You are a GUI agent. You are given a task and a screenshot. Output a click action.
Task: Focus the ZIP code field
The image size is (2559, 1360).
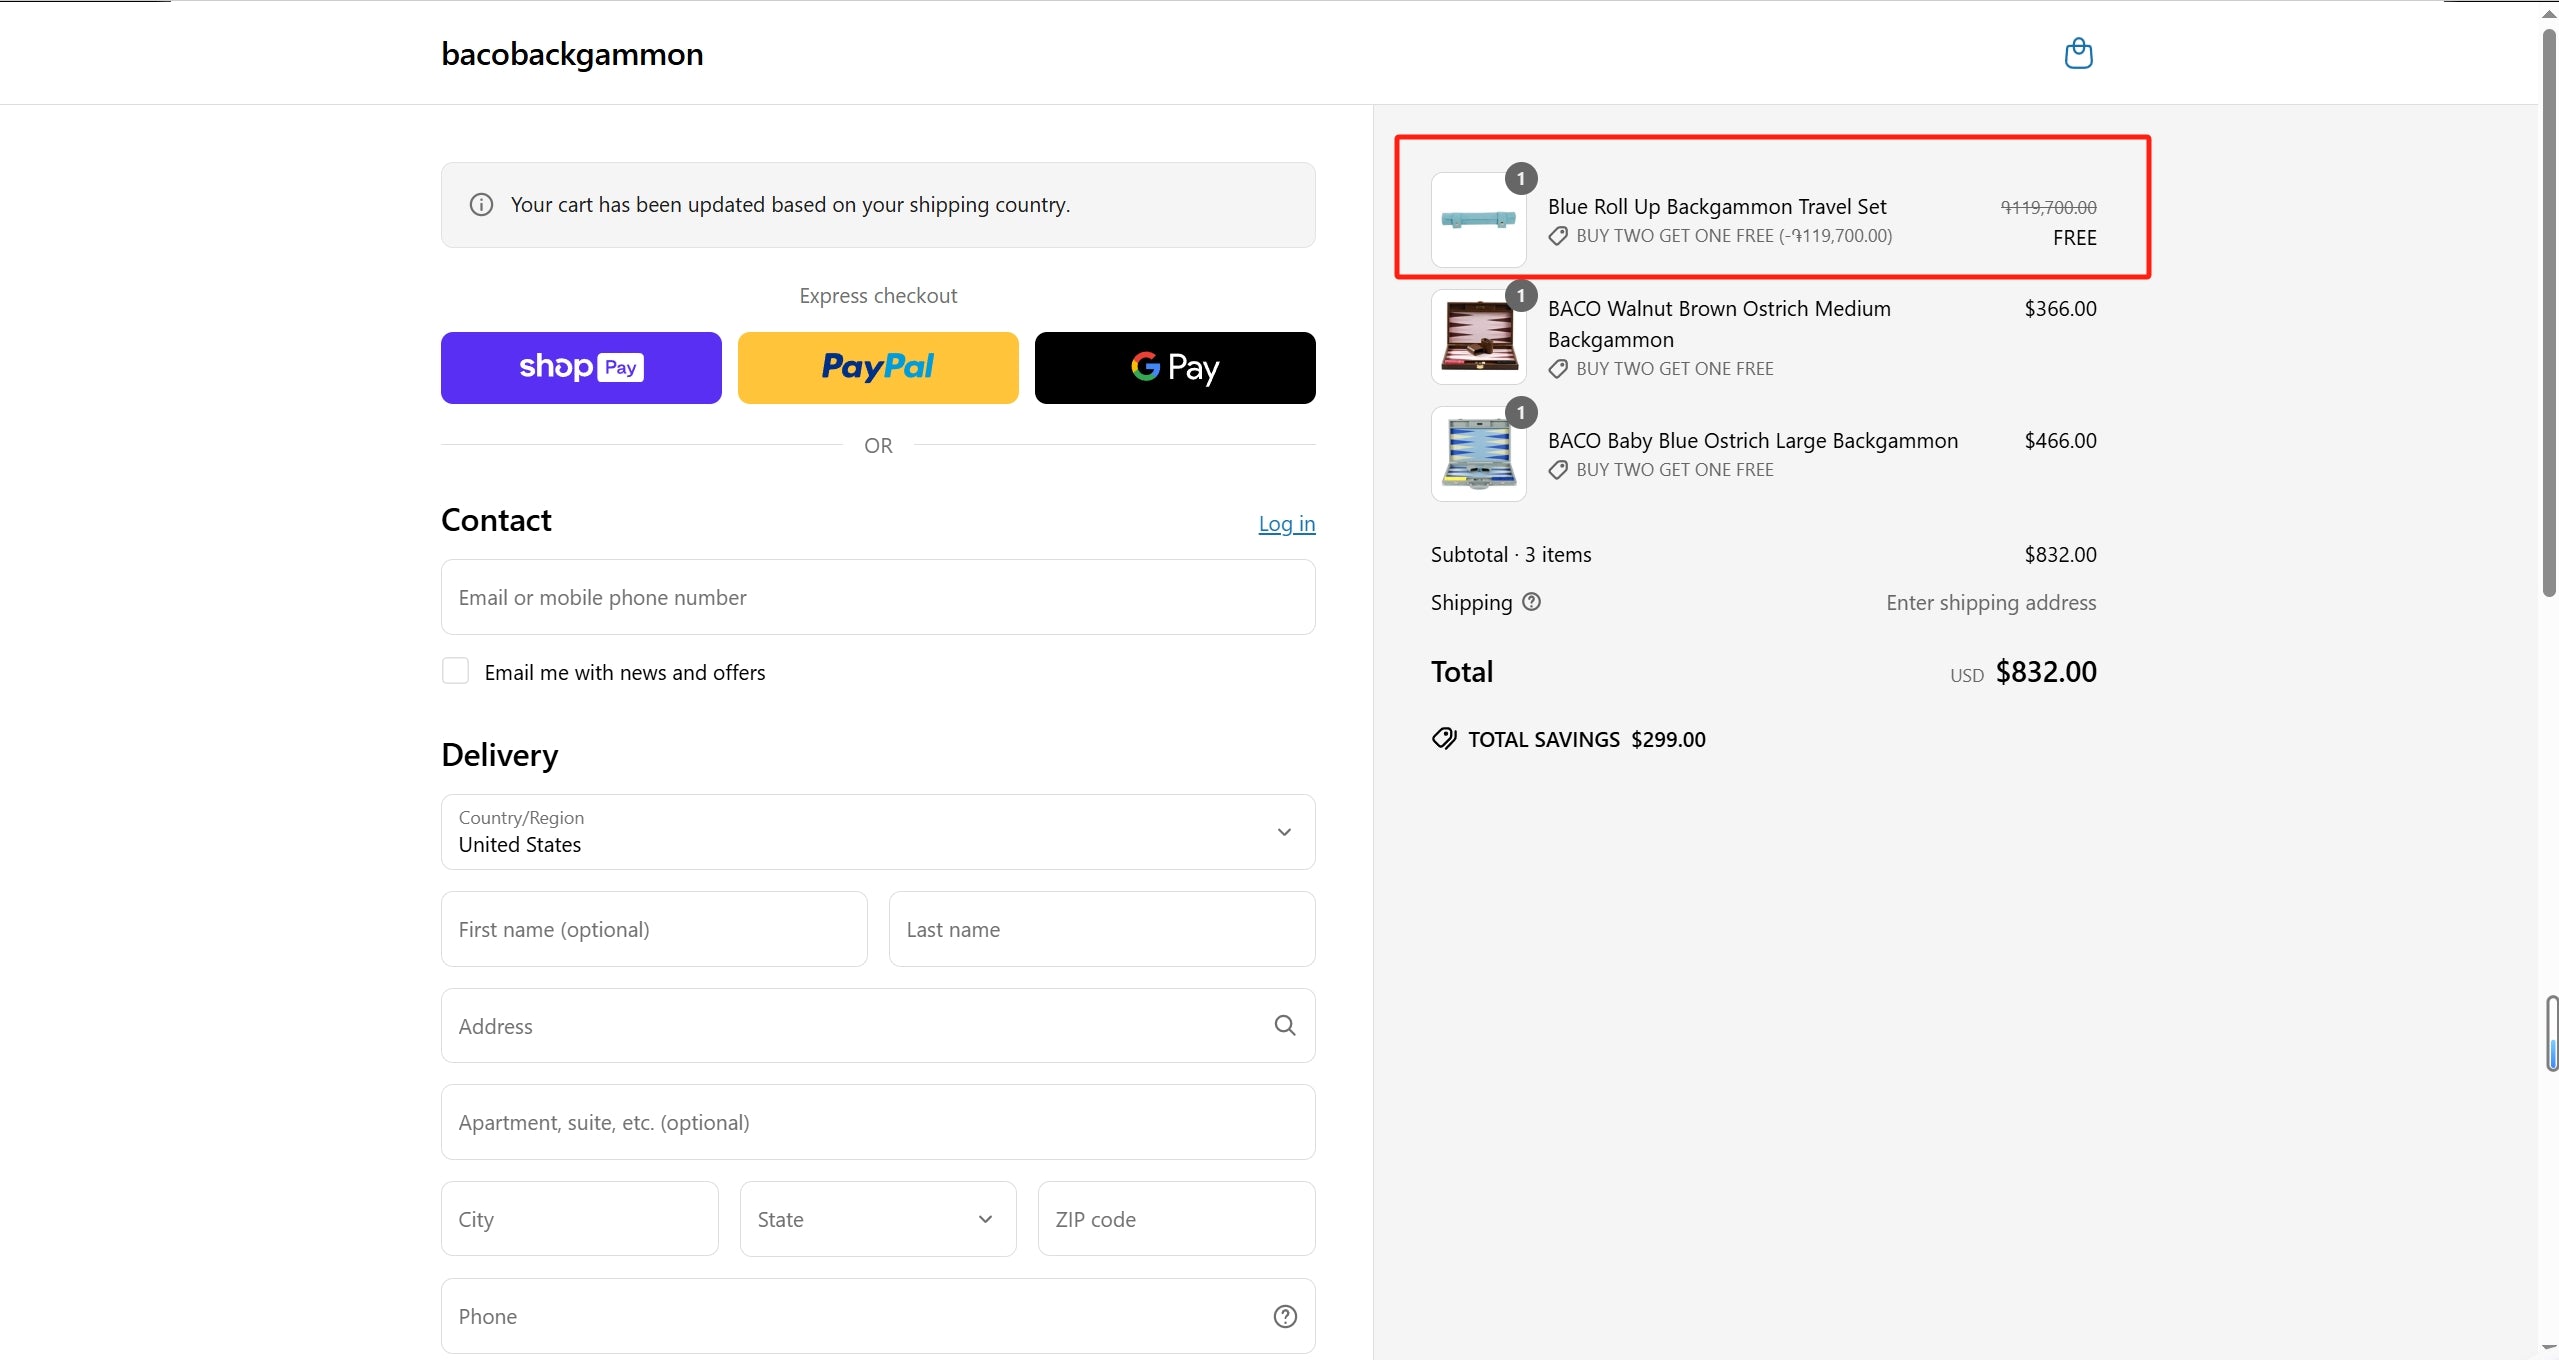pyautogui.click(x=1176, y=1219)
